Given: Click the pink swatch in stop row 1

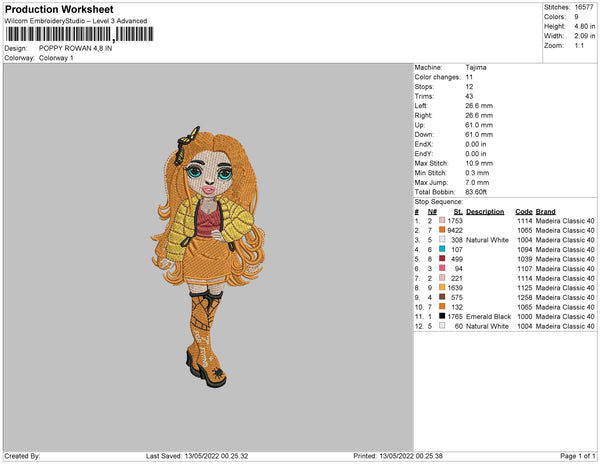Looking at the screenshot, I should 442,220.
